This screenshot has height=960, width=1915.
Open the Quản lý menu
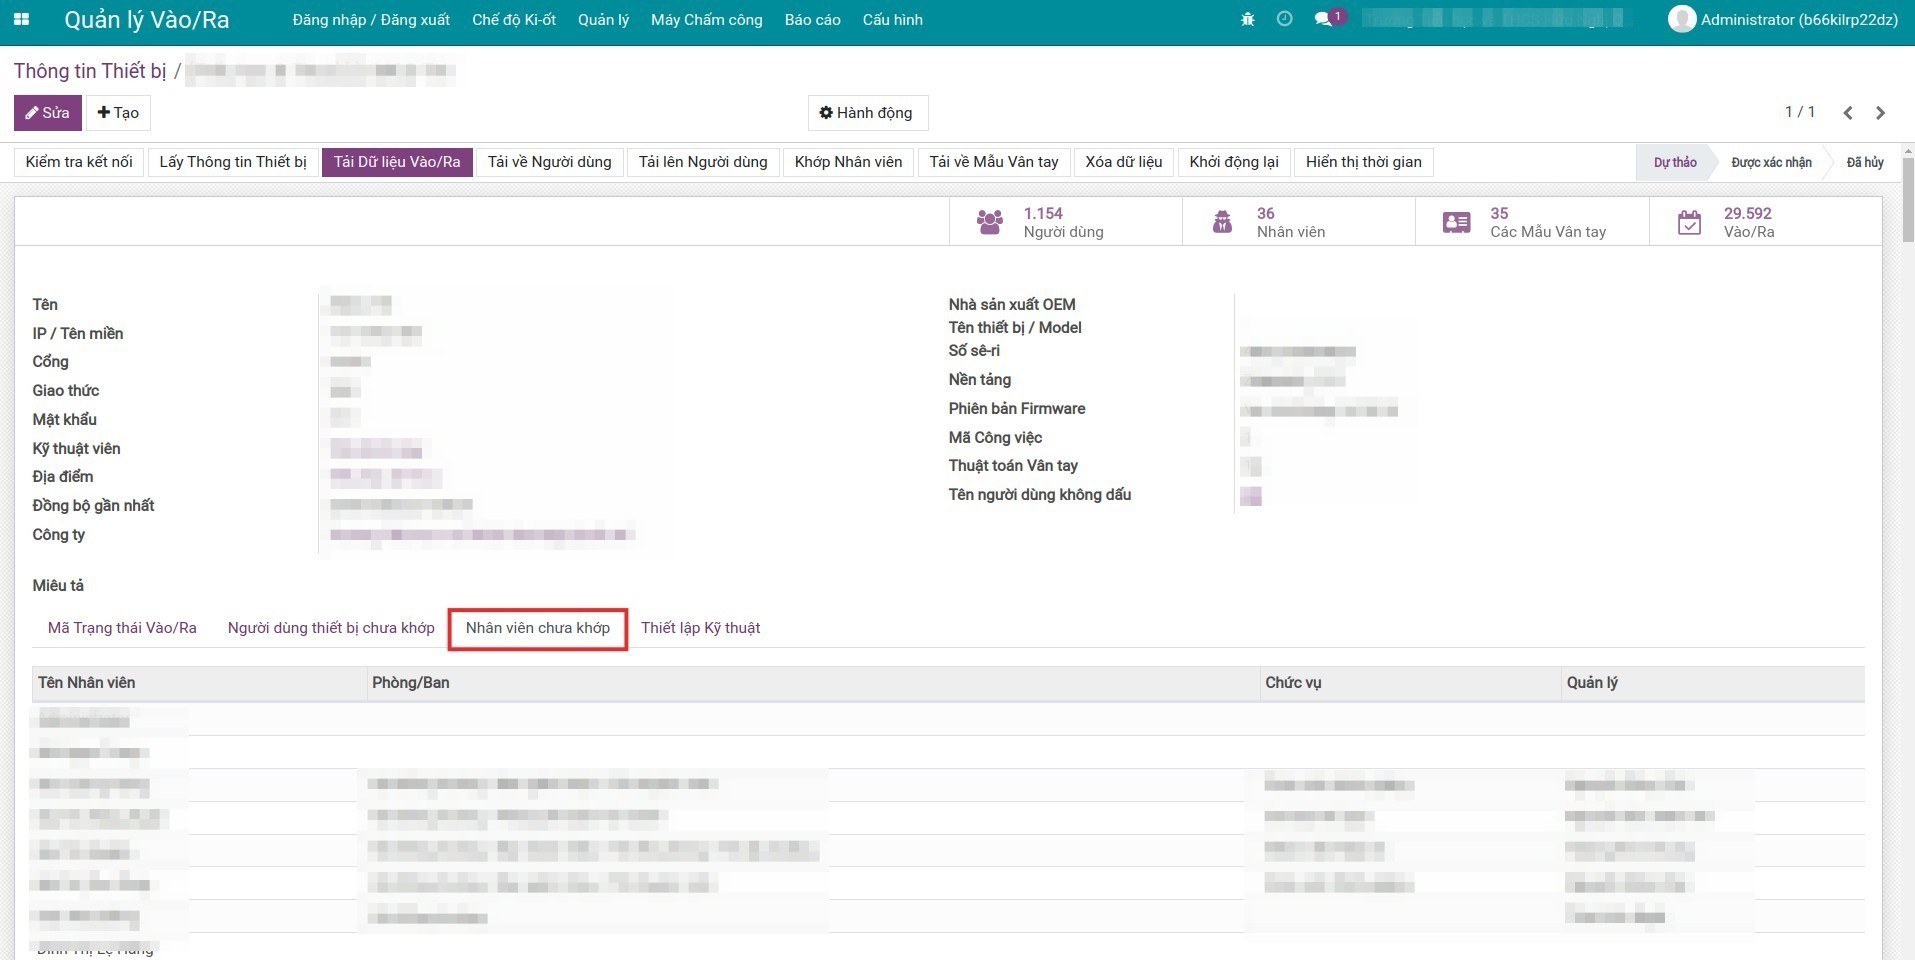click(x=603, y=19)
